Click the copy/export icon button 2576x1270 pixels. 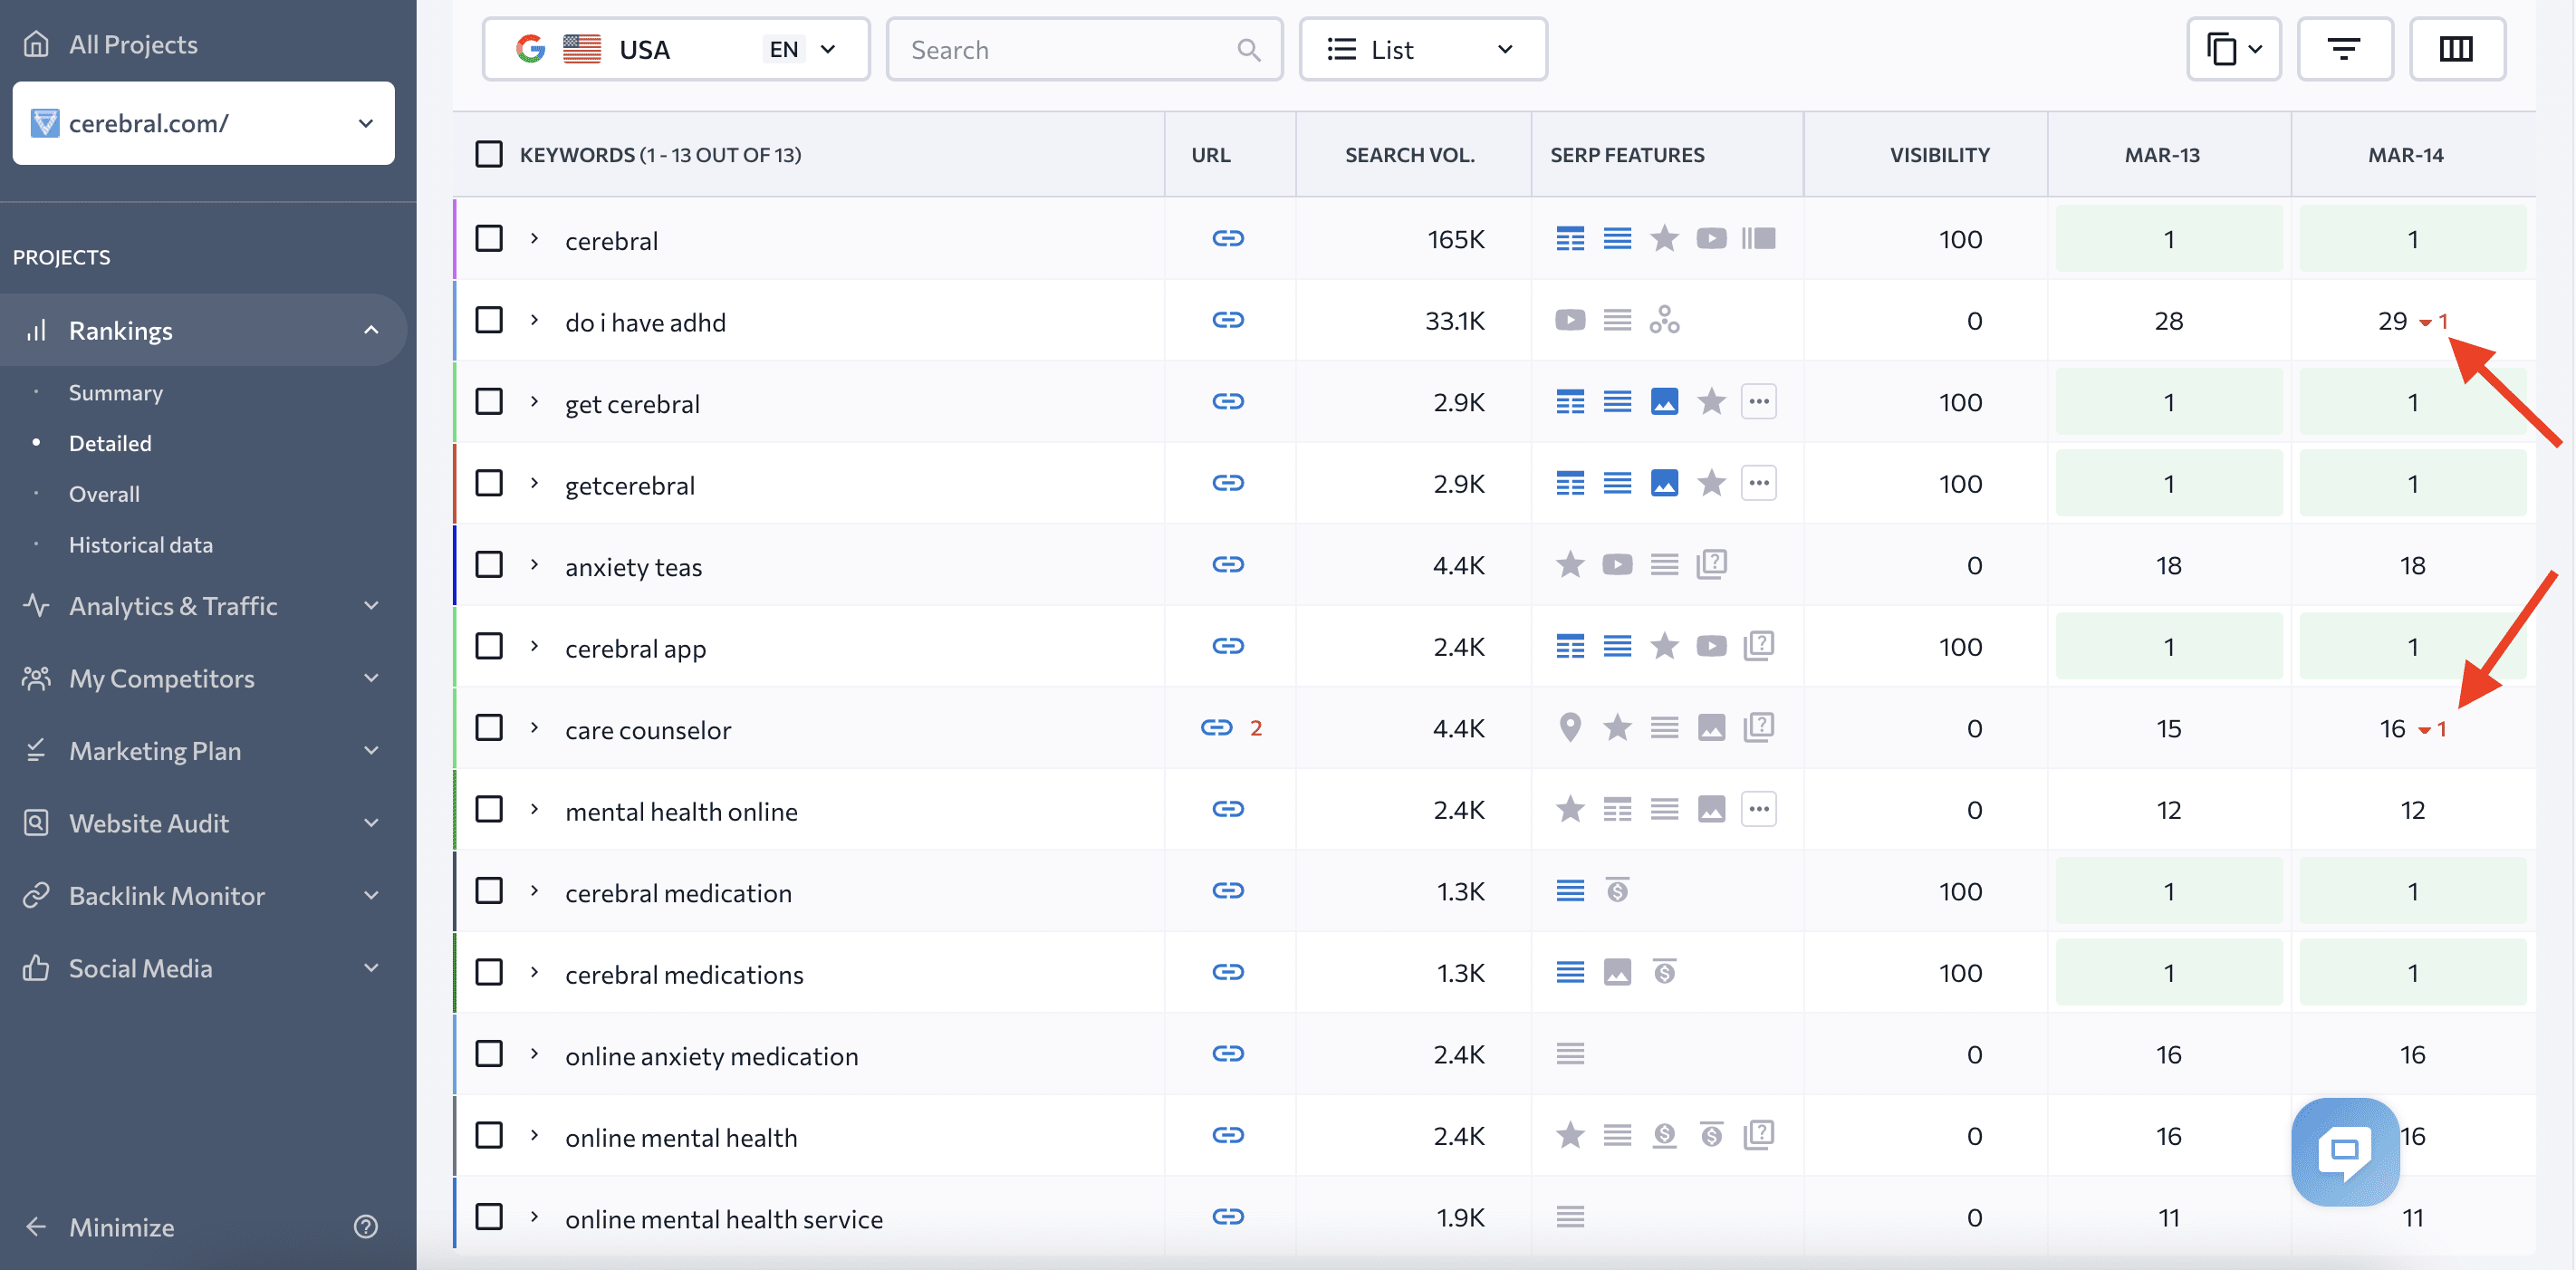tap(2233, 49)
